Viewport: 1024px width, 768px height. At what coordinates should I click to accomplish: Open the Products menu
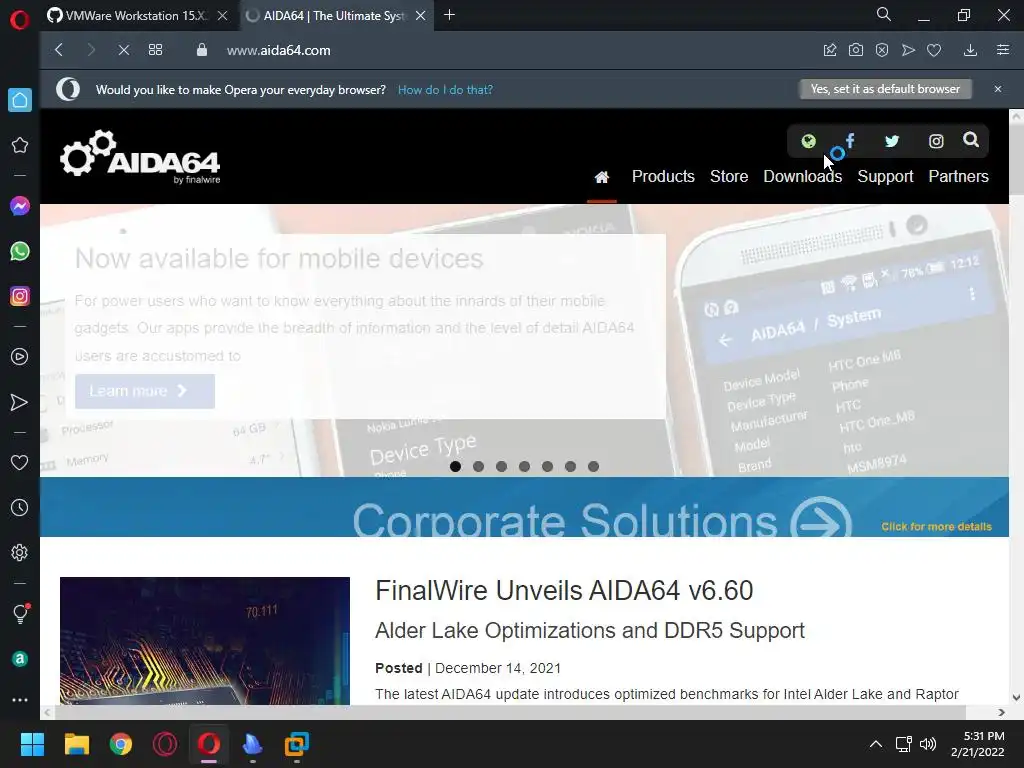pos(663,176)
